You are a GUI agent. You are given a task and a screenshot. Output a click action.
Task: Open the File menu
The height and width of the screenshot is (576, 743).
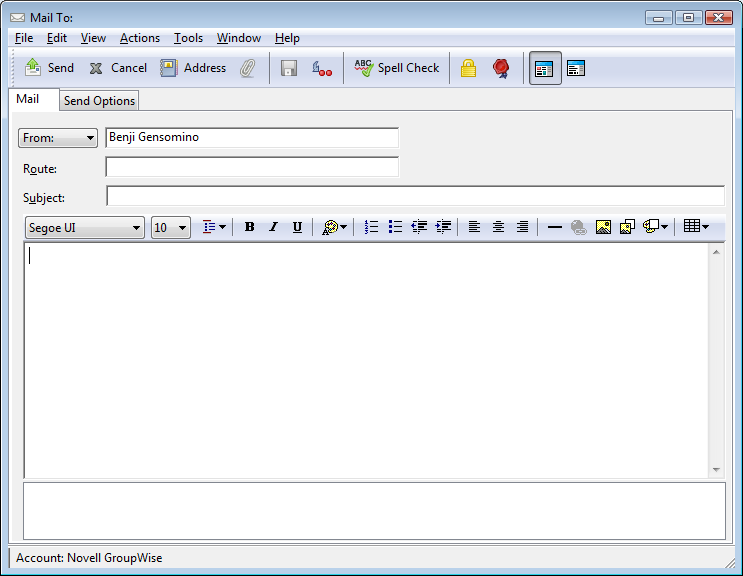[x=24, y=38]
